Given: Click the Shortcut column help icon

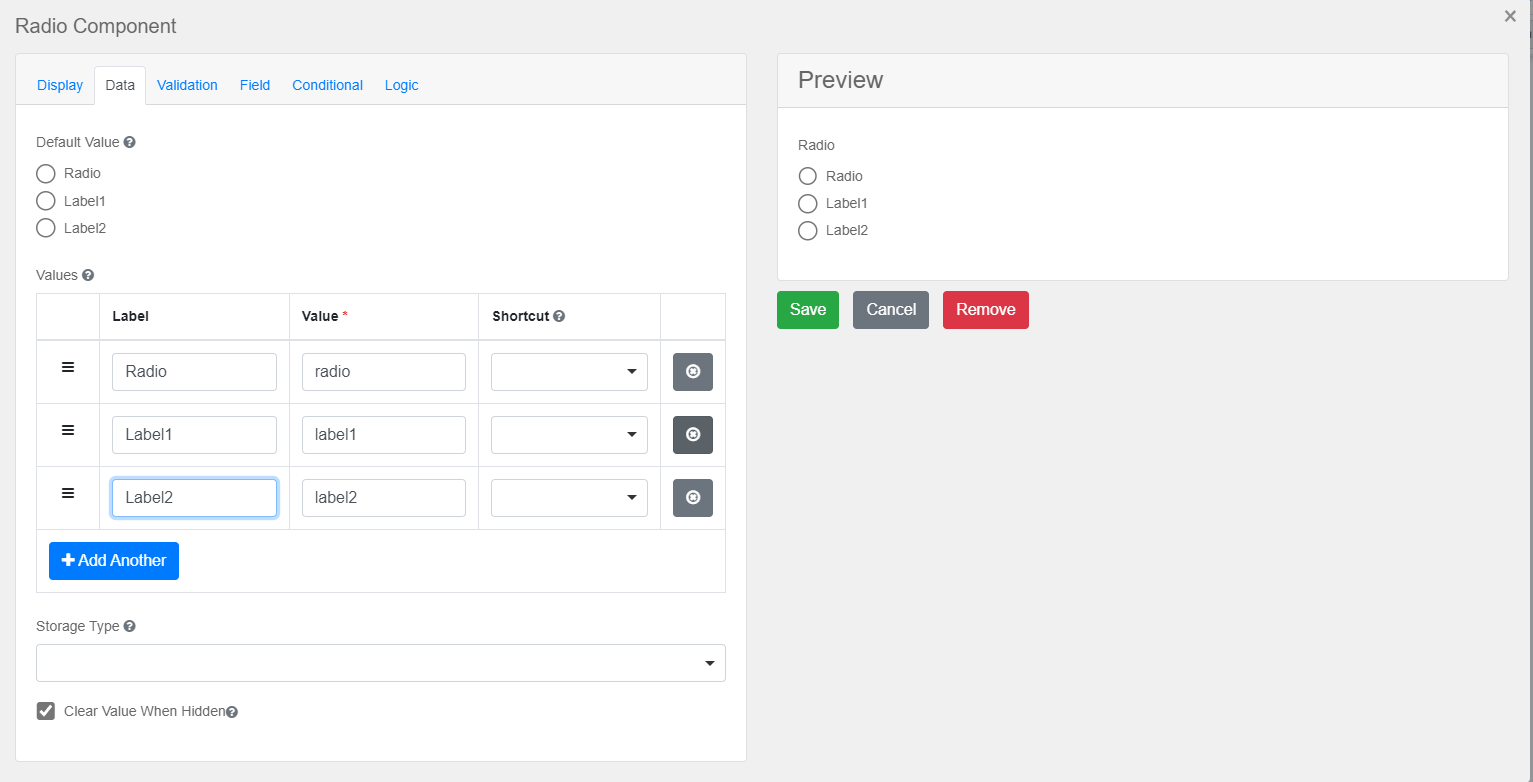Looking at the screenshot, I should pos(559,316).
